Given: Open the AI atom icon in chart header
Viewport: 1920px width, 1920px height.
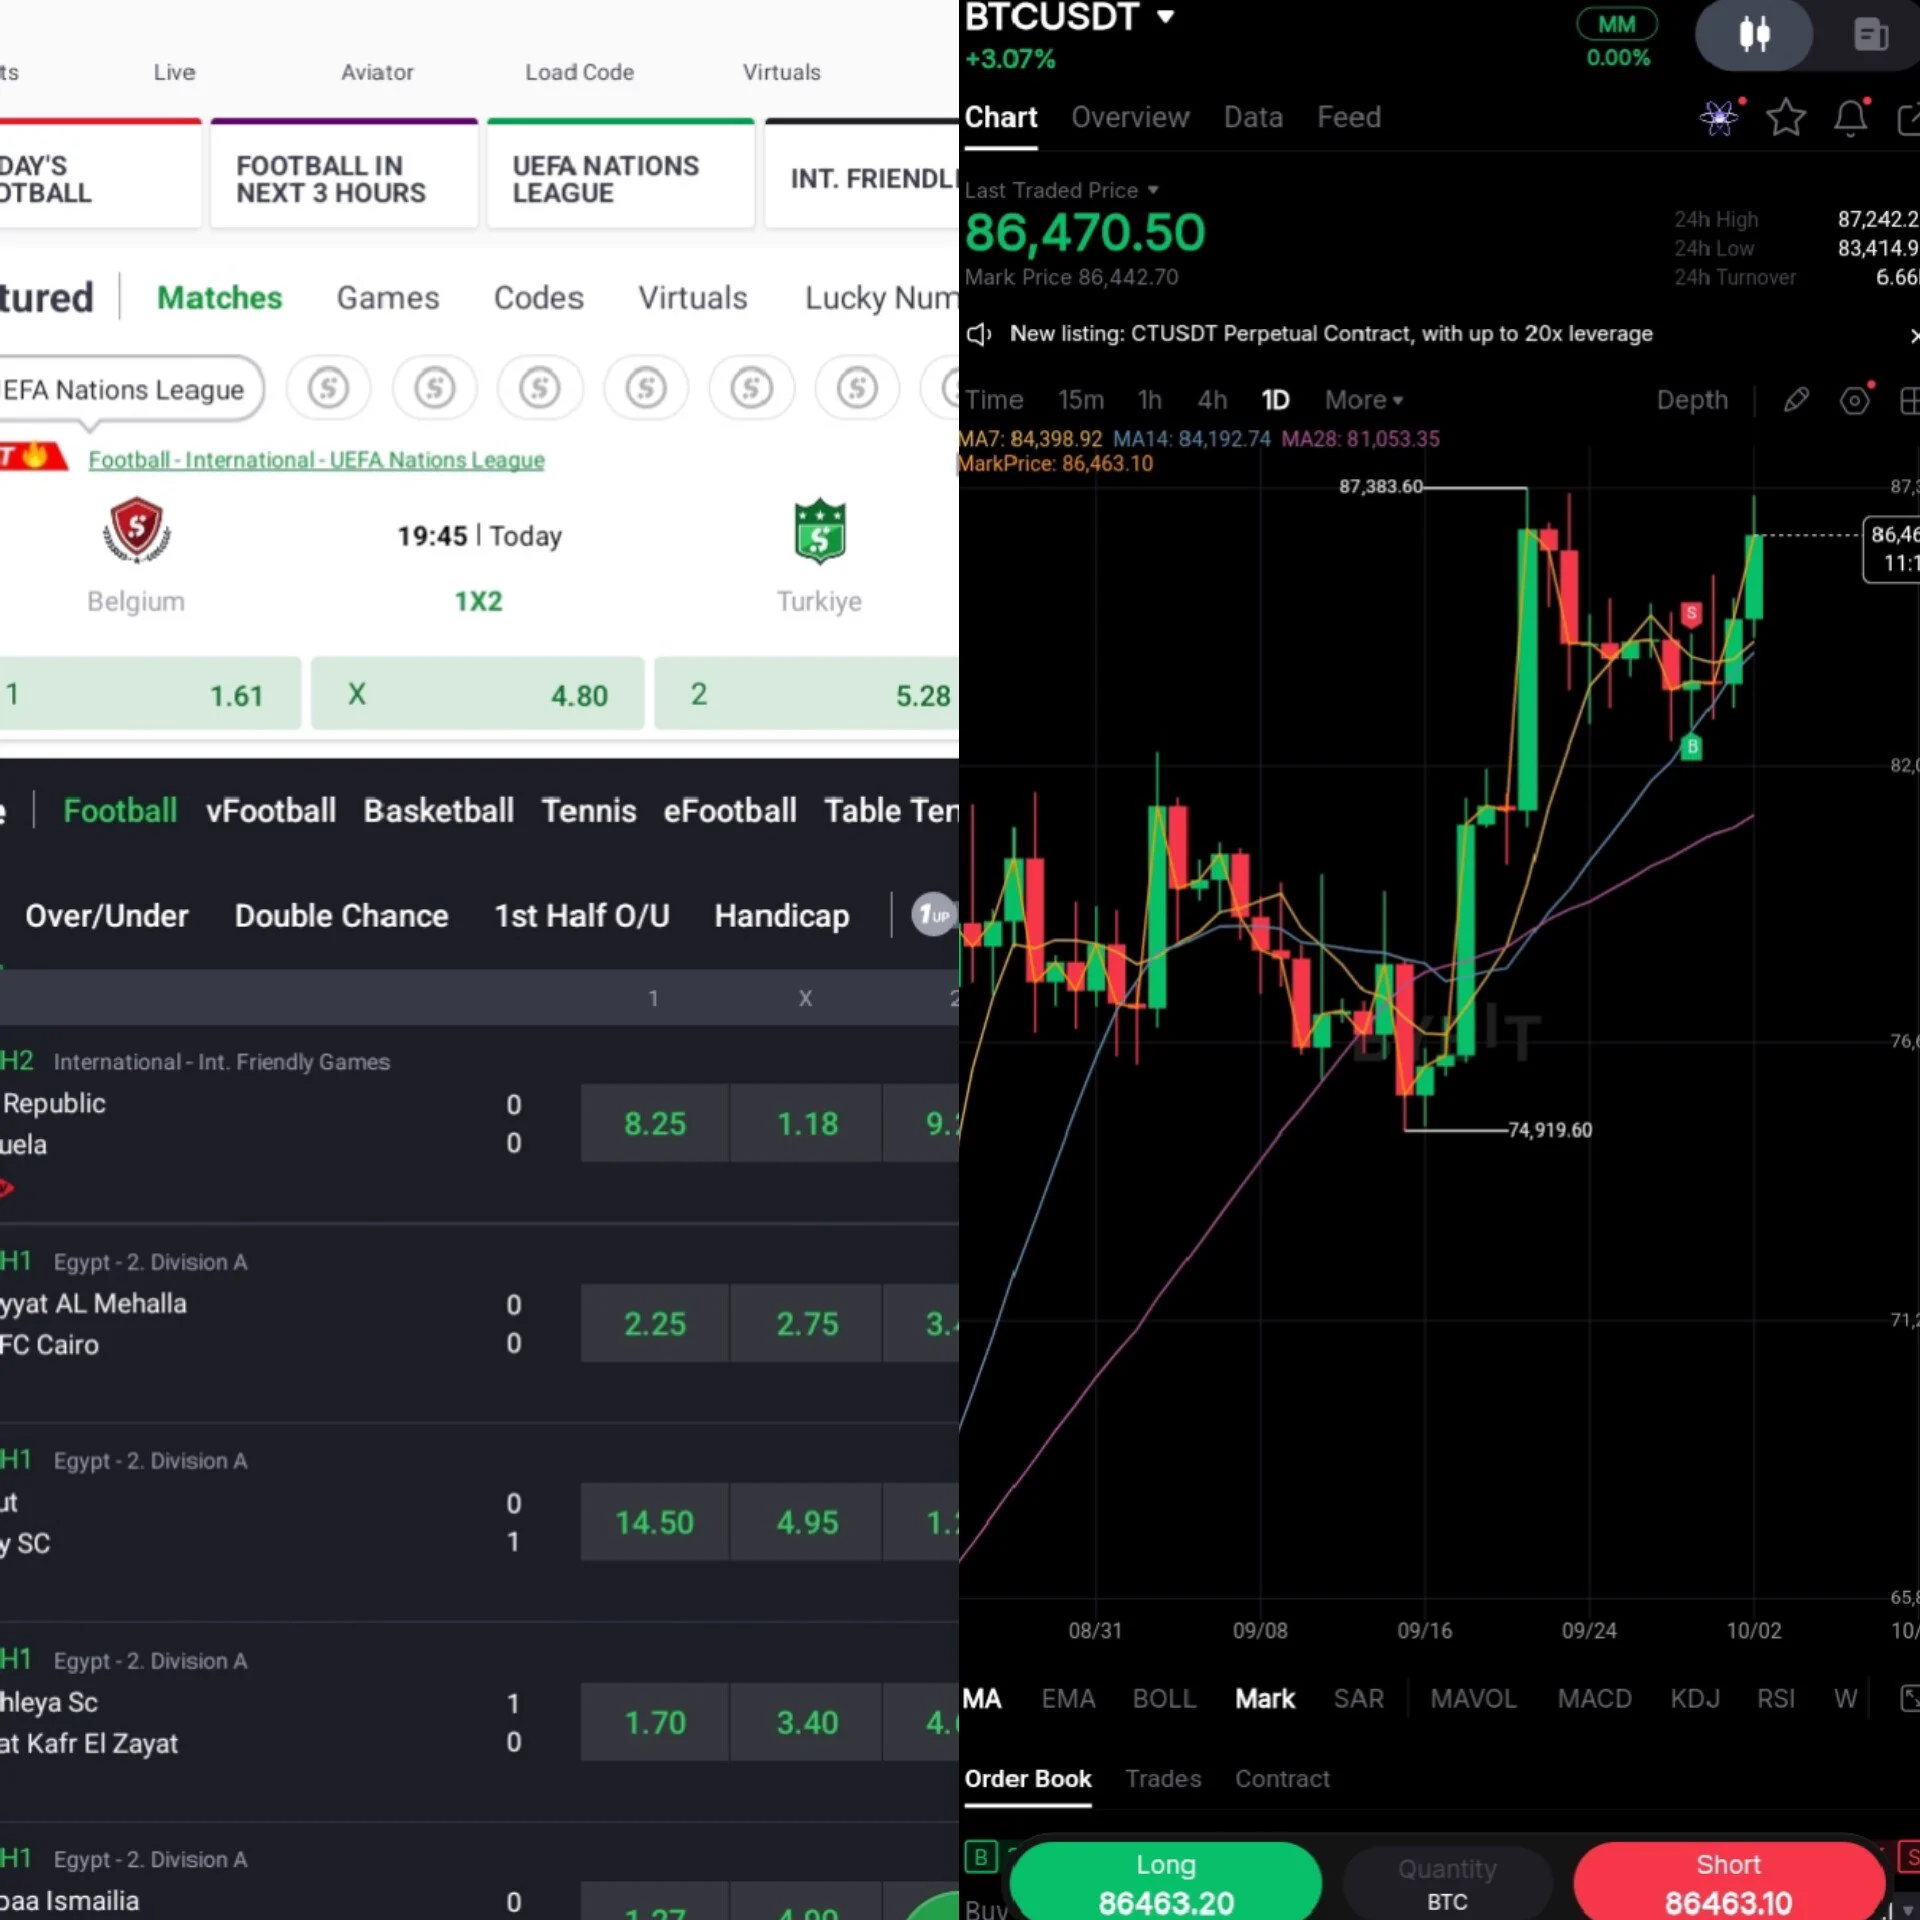Looking at the screenshot, I should click(x=1720, y=118).
